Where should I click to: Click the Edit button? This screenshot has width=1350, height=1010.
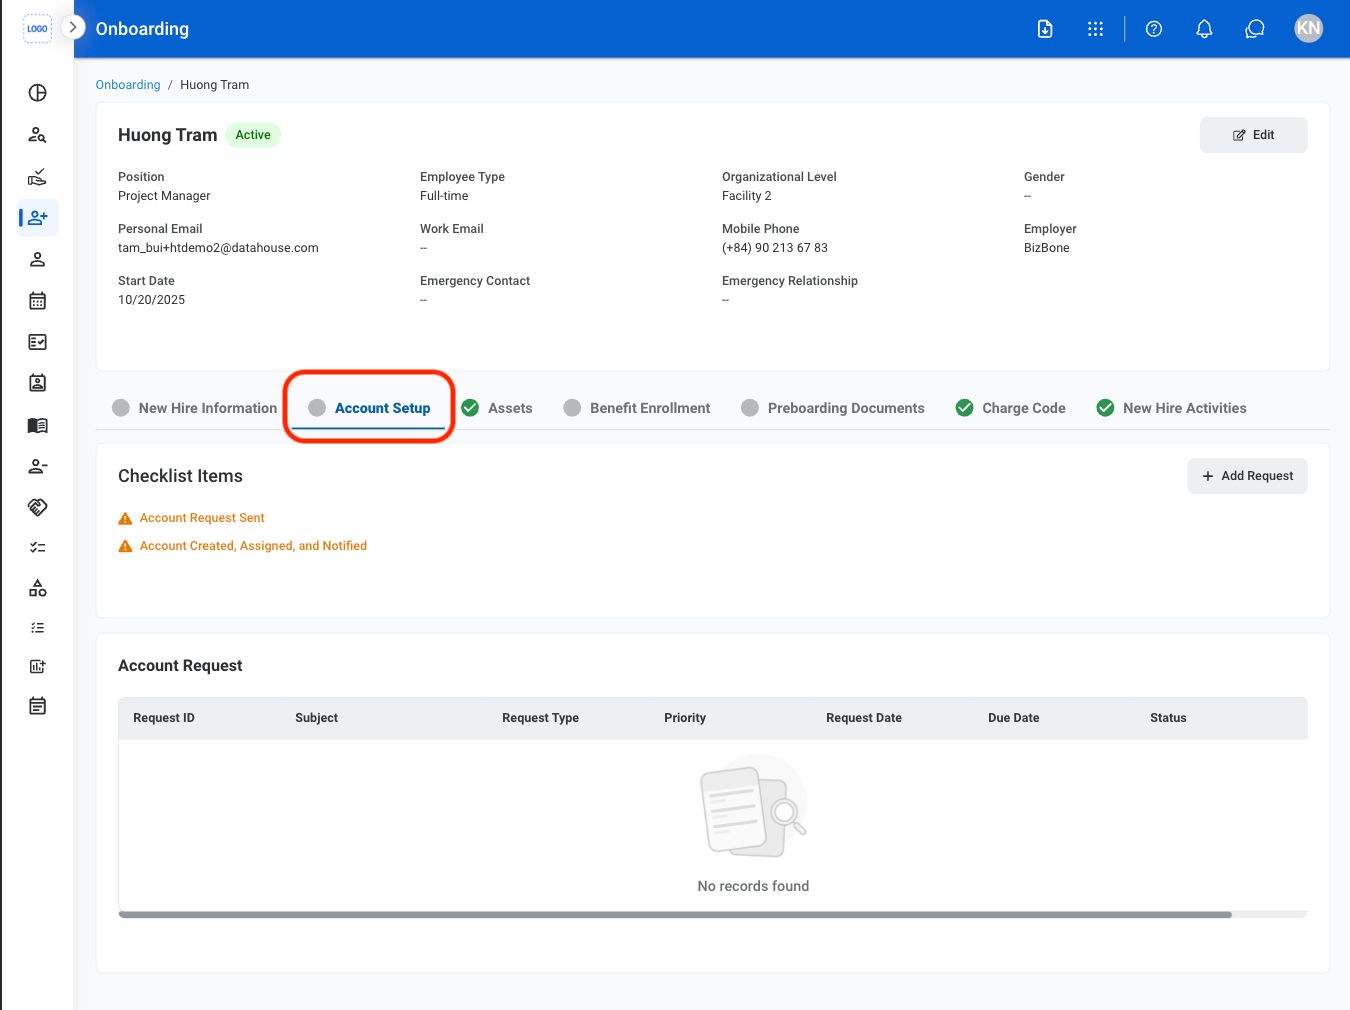coord(1253,135)
